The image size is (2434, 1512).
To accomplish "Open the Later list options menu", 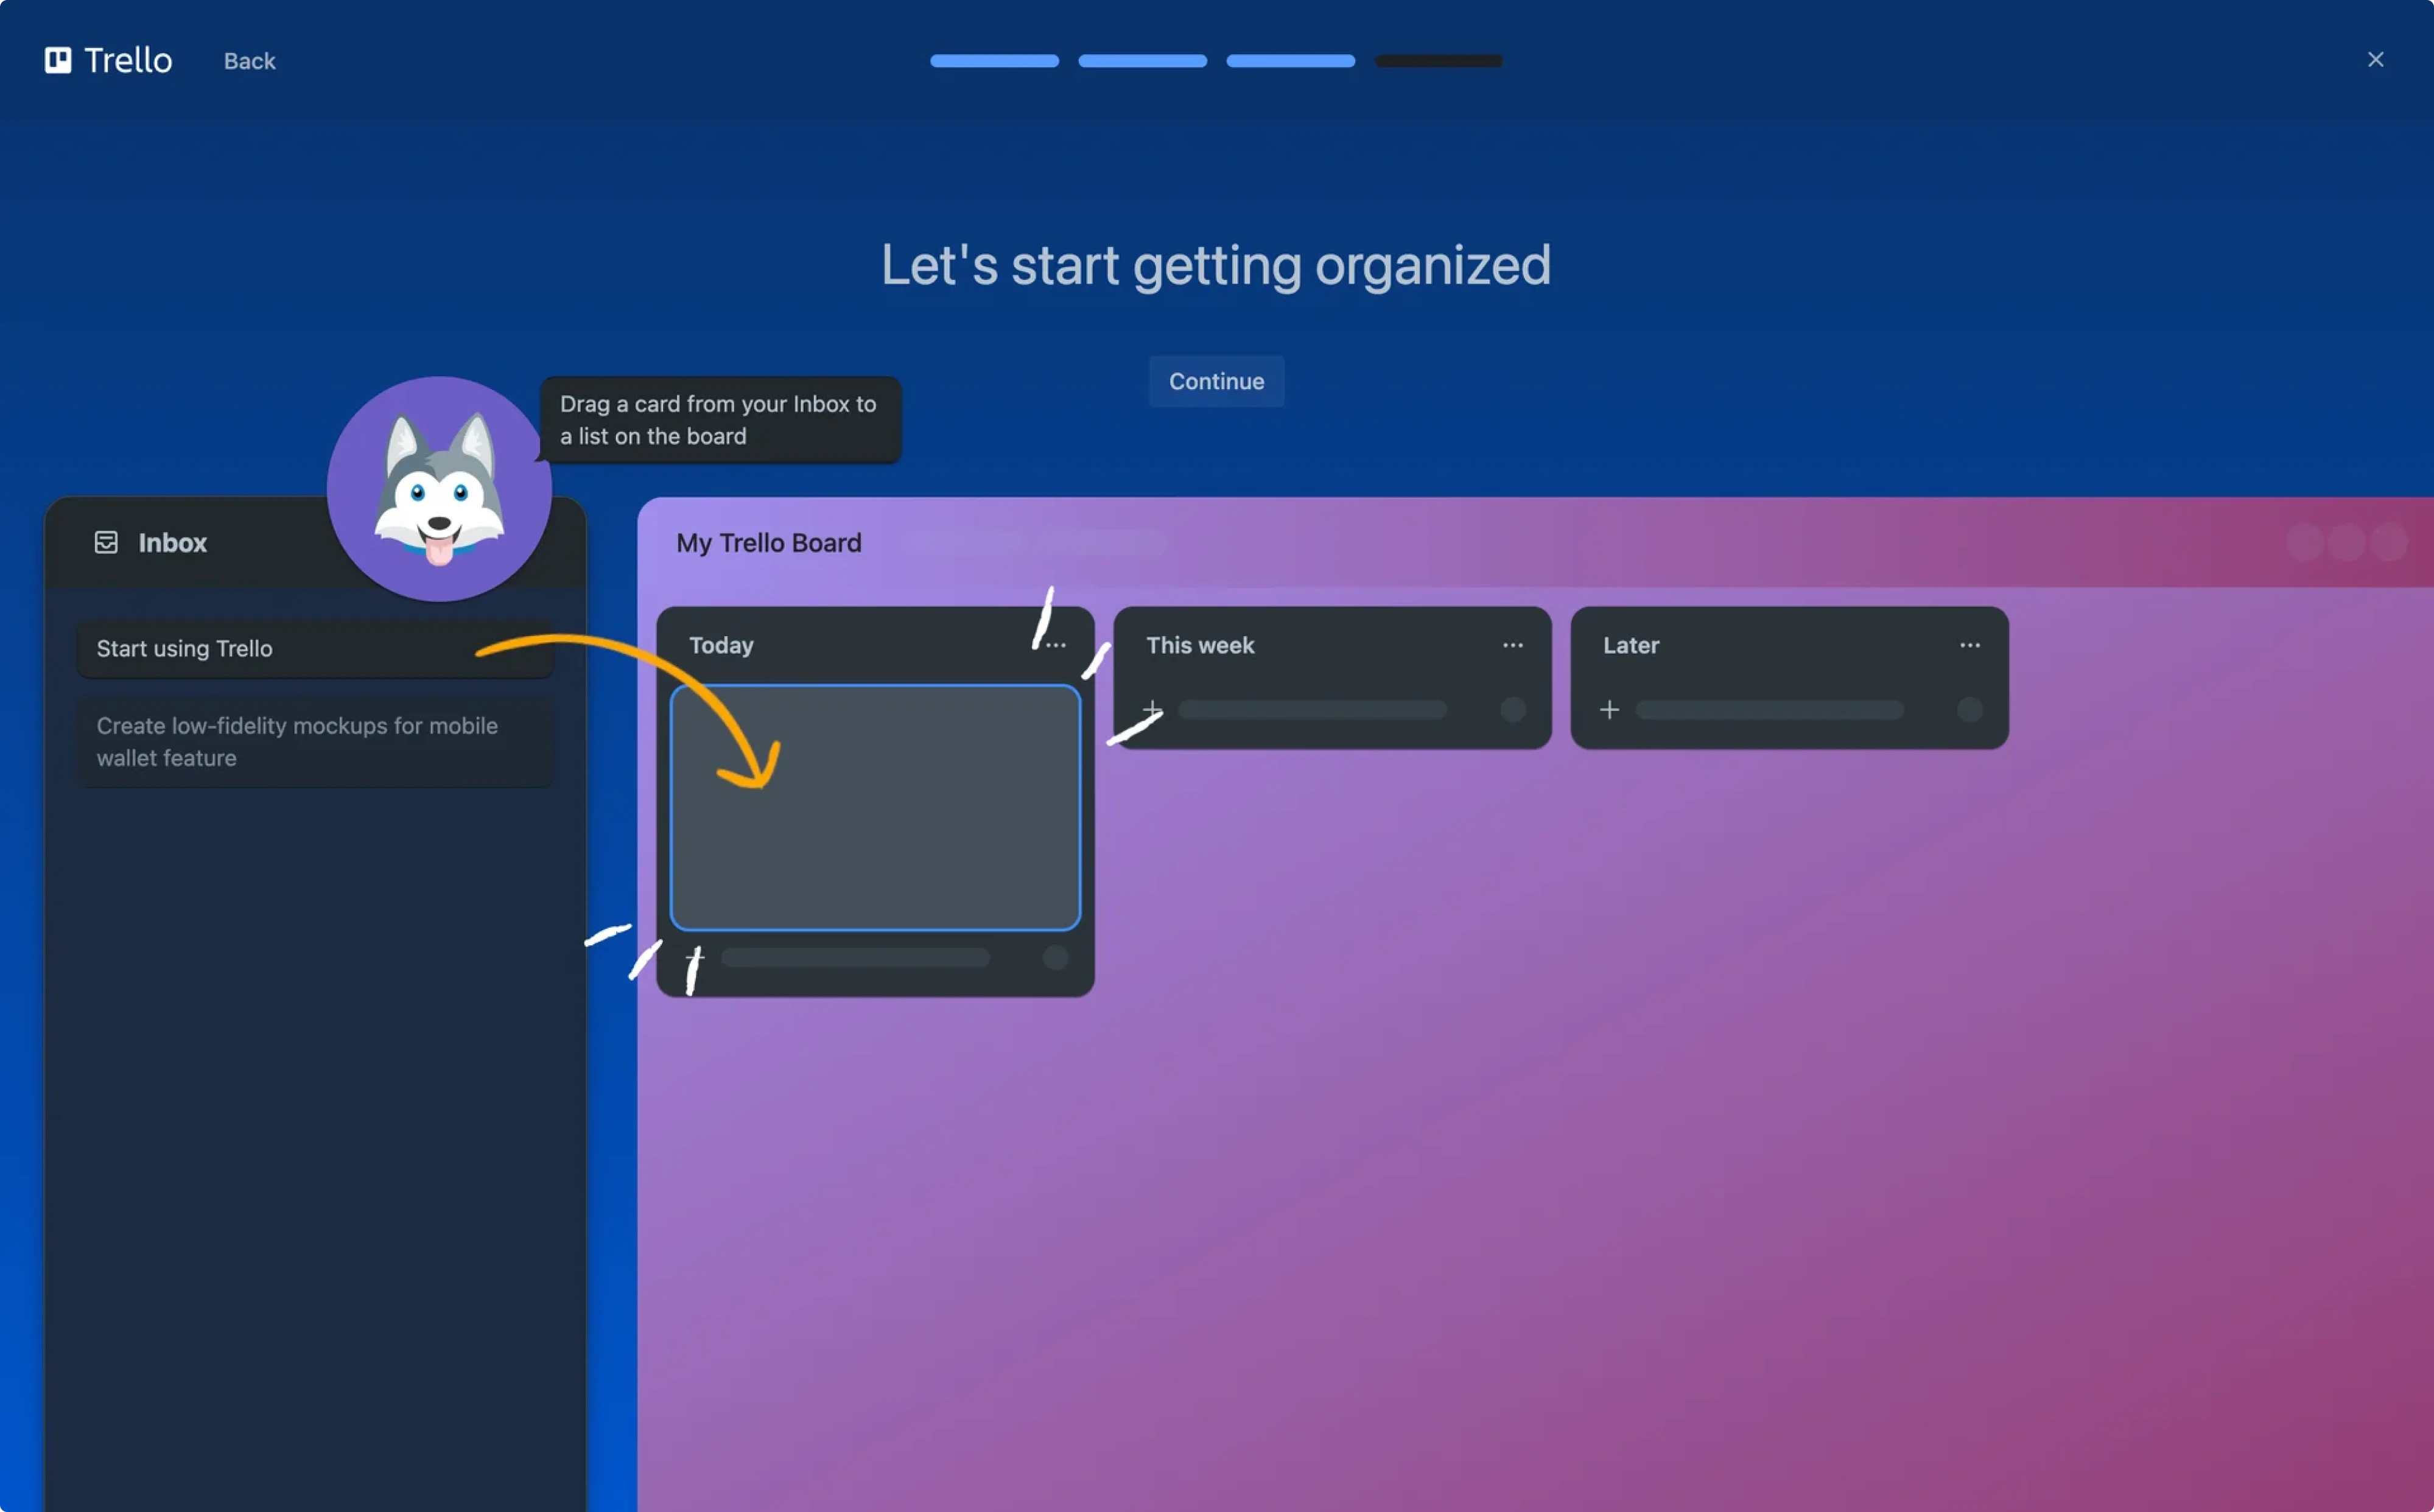I will click(1968, 645).
